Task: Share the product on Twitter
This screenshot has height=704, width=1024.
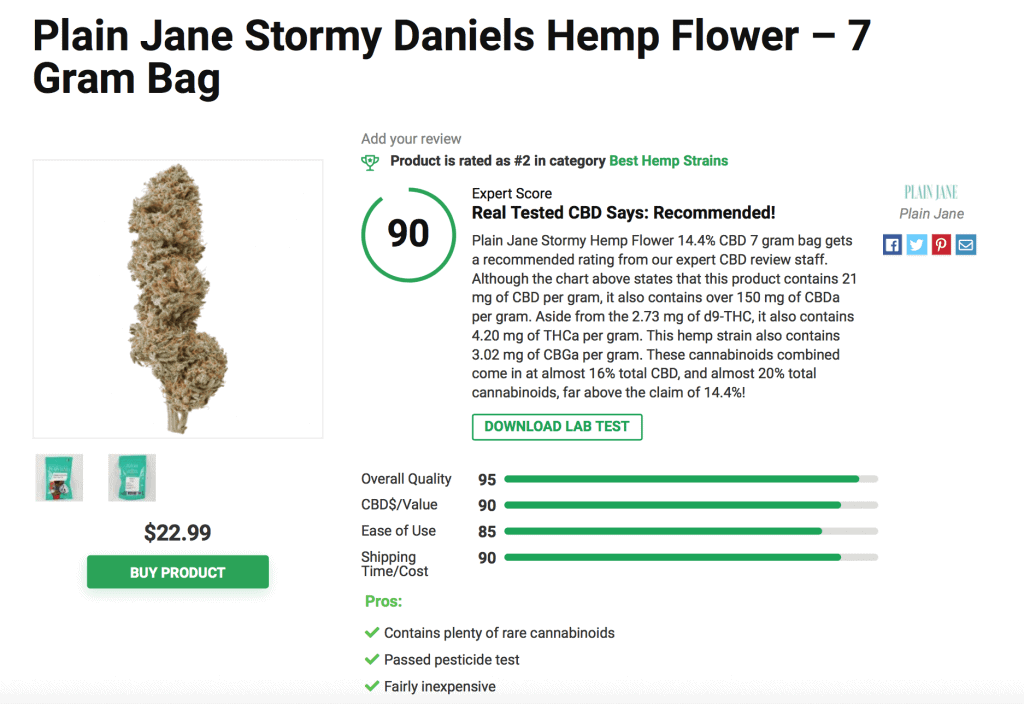Action: (917, 245)
